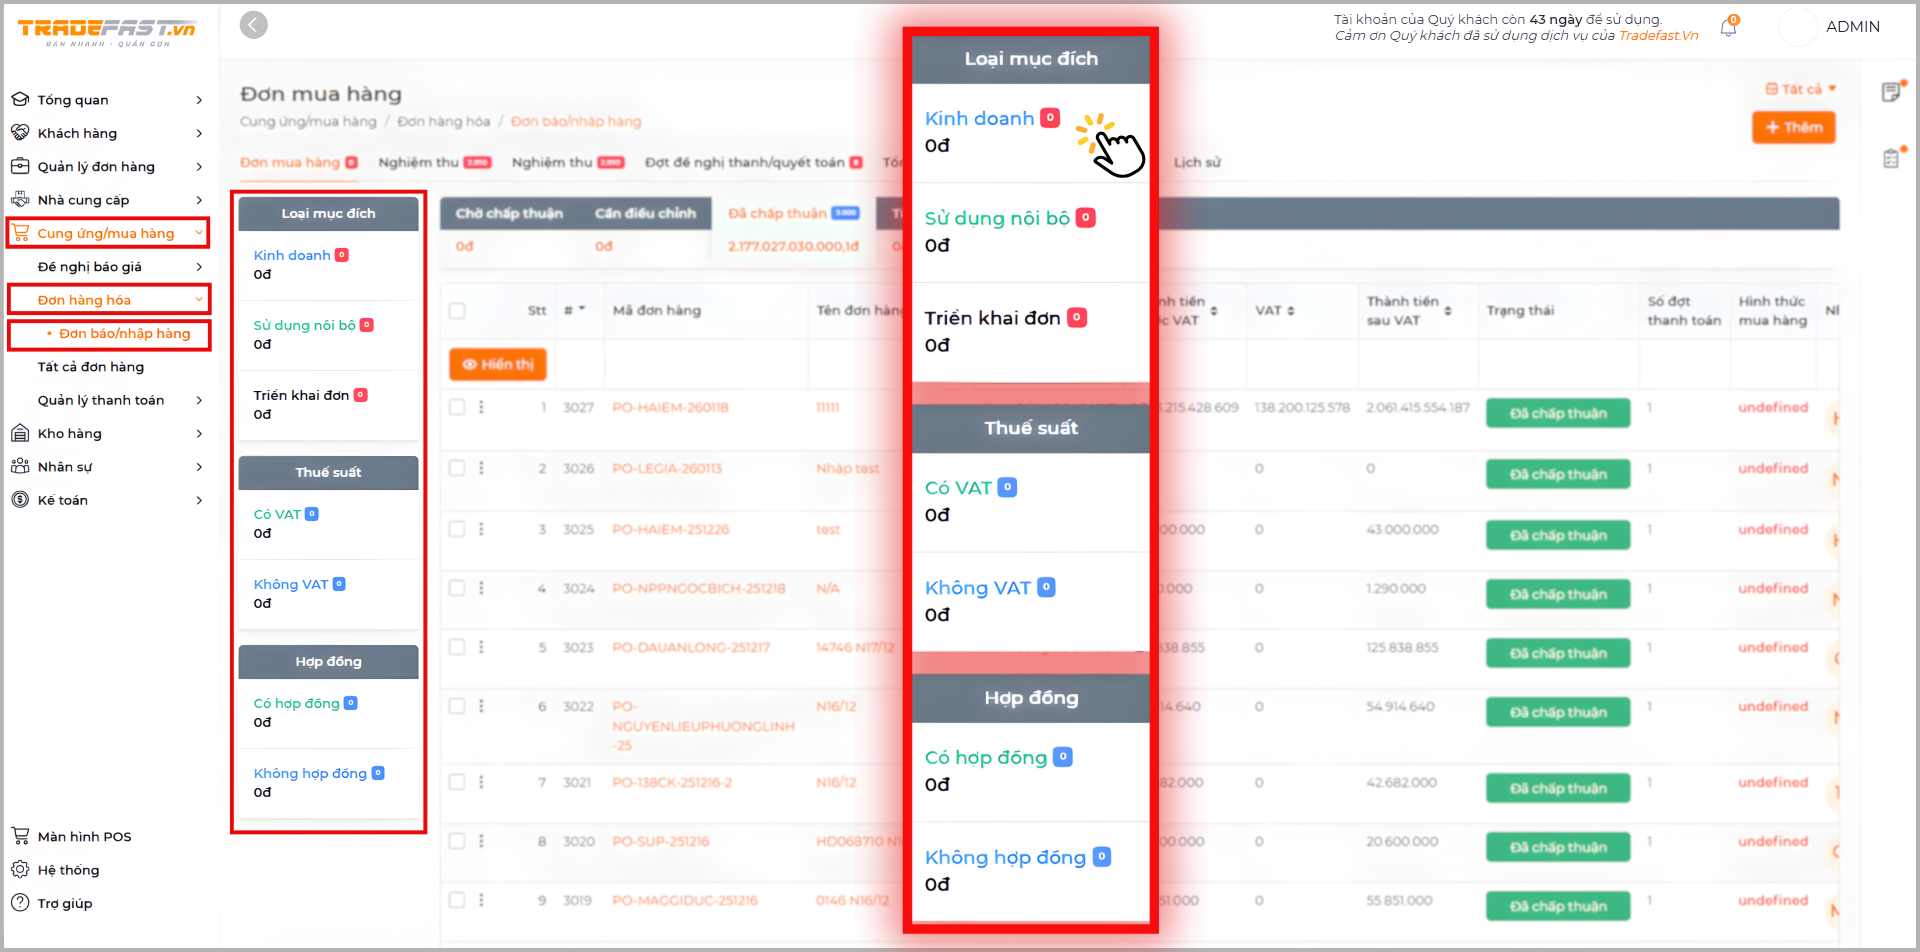Open Hệ thống settings gear icon
This screenshot has height=952, width=1920.
coord(20,869)
